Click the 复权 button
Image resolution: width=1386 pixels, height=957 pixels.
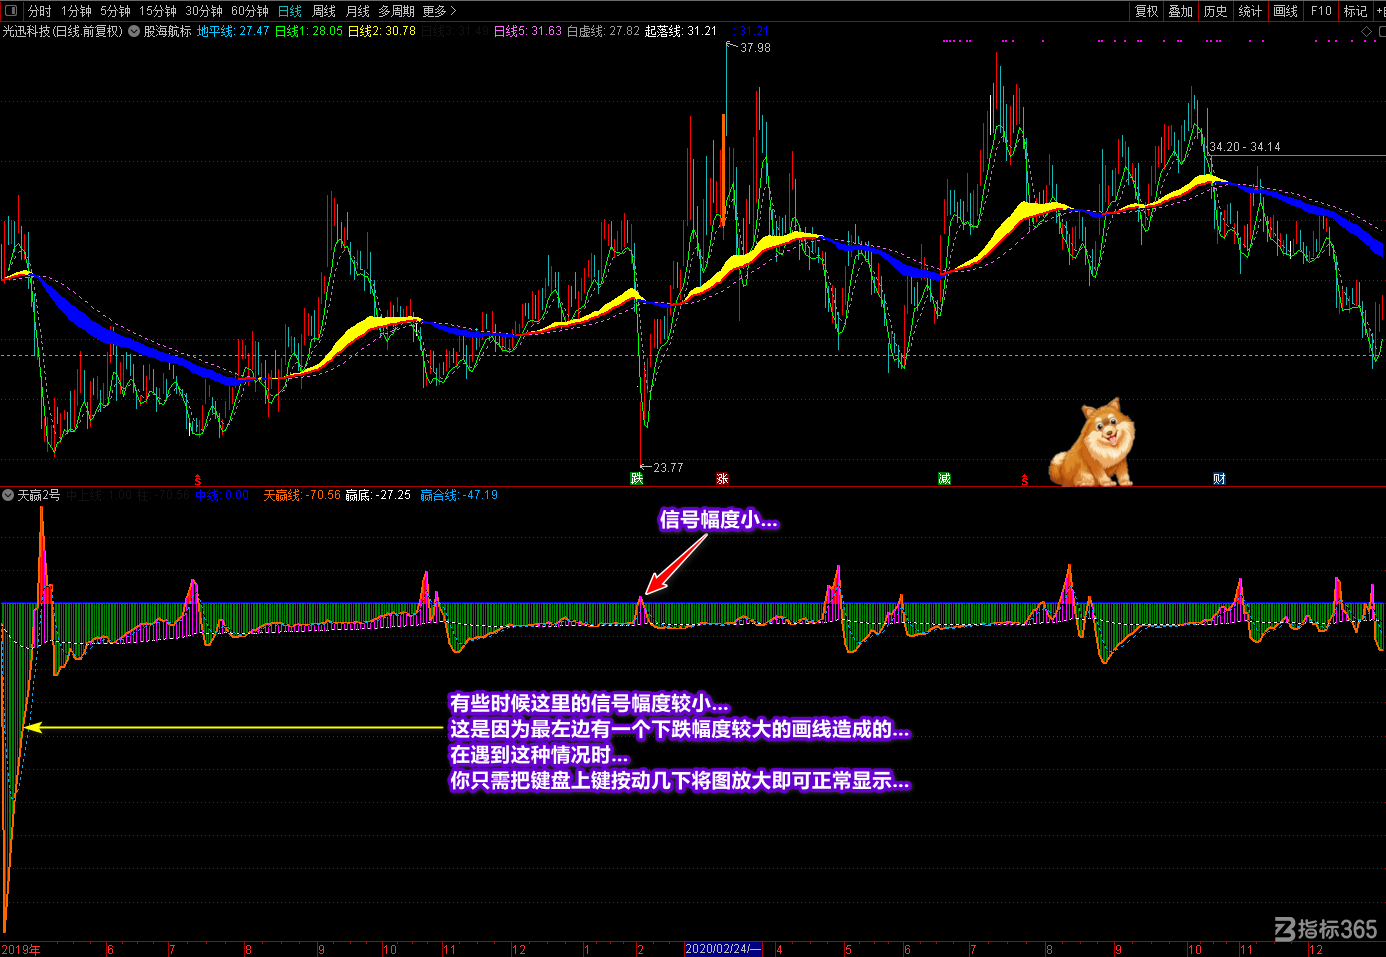(1146, 11)
